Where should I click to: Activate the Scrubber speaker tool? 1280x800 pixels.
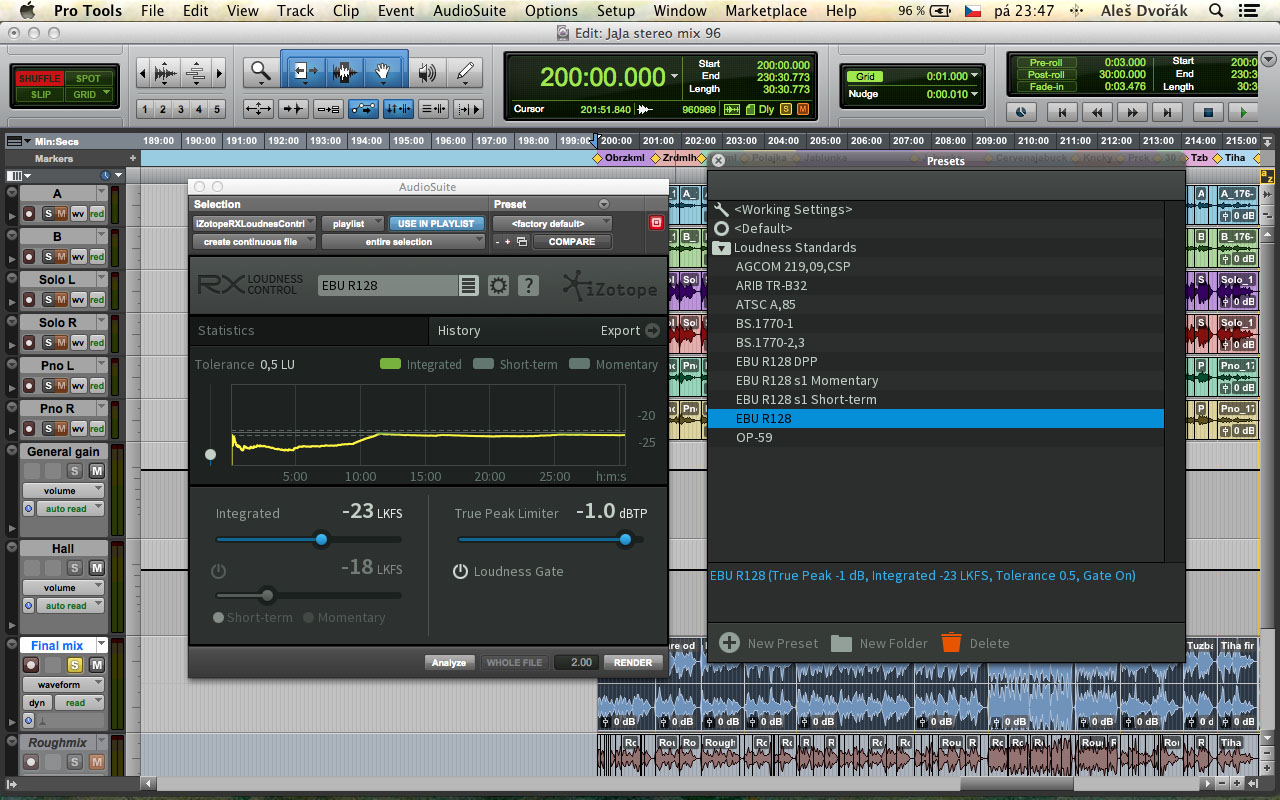point(427,72)
